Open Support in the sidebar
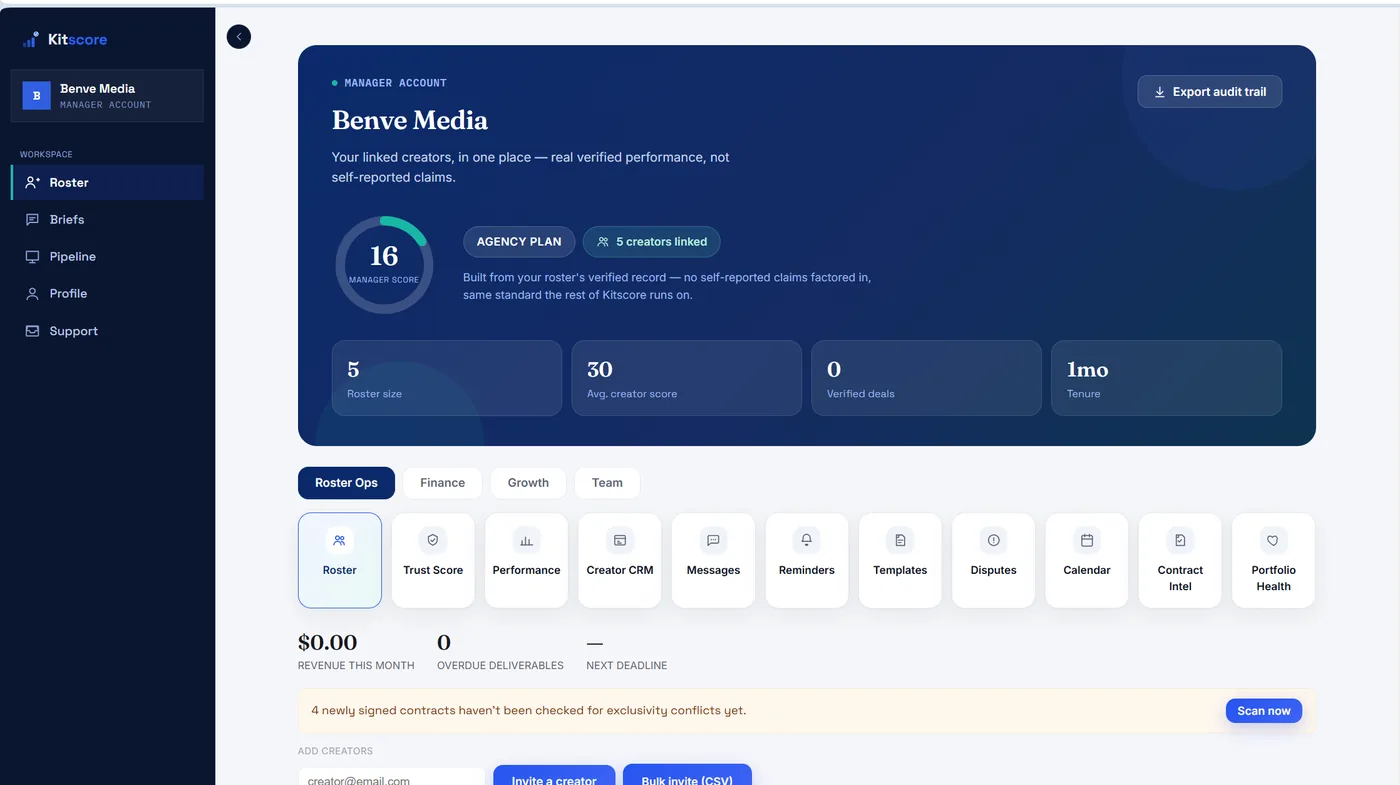1400x785 pixels. point(107,331)
